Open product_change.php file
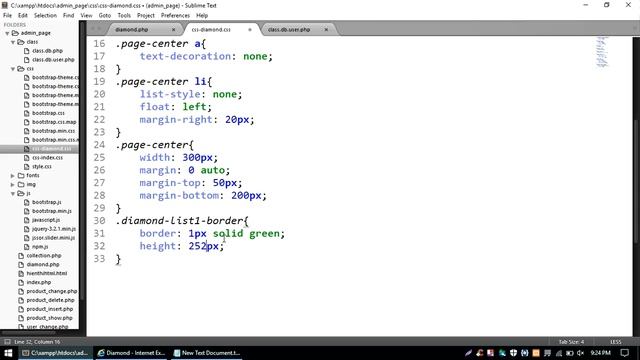The height and width of the screenshot is (360, 640). [x=52, y=291]
